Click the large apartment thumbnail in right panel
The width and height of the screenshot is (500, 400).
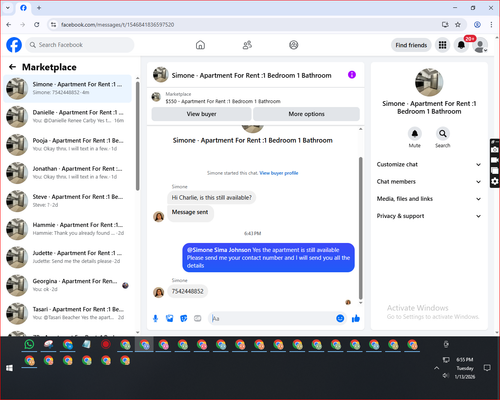click(x=429, y=82)
